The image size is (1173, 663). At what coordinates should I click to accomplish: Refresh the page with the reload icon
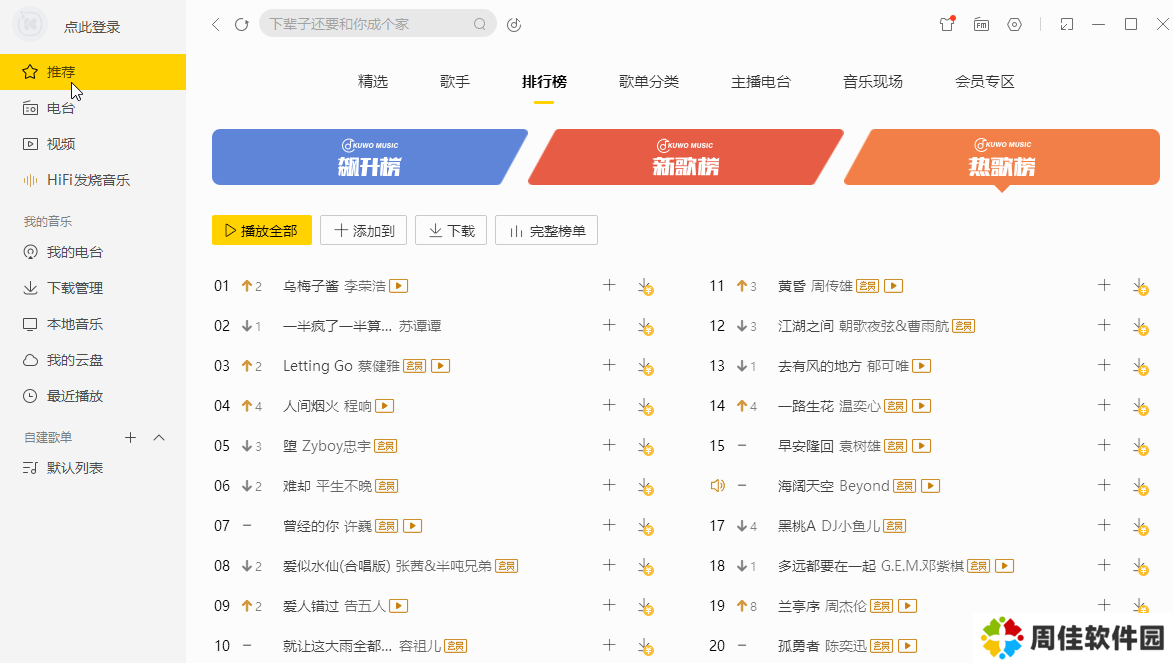click(241, 24)
